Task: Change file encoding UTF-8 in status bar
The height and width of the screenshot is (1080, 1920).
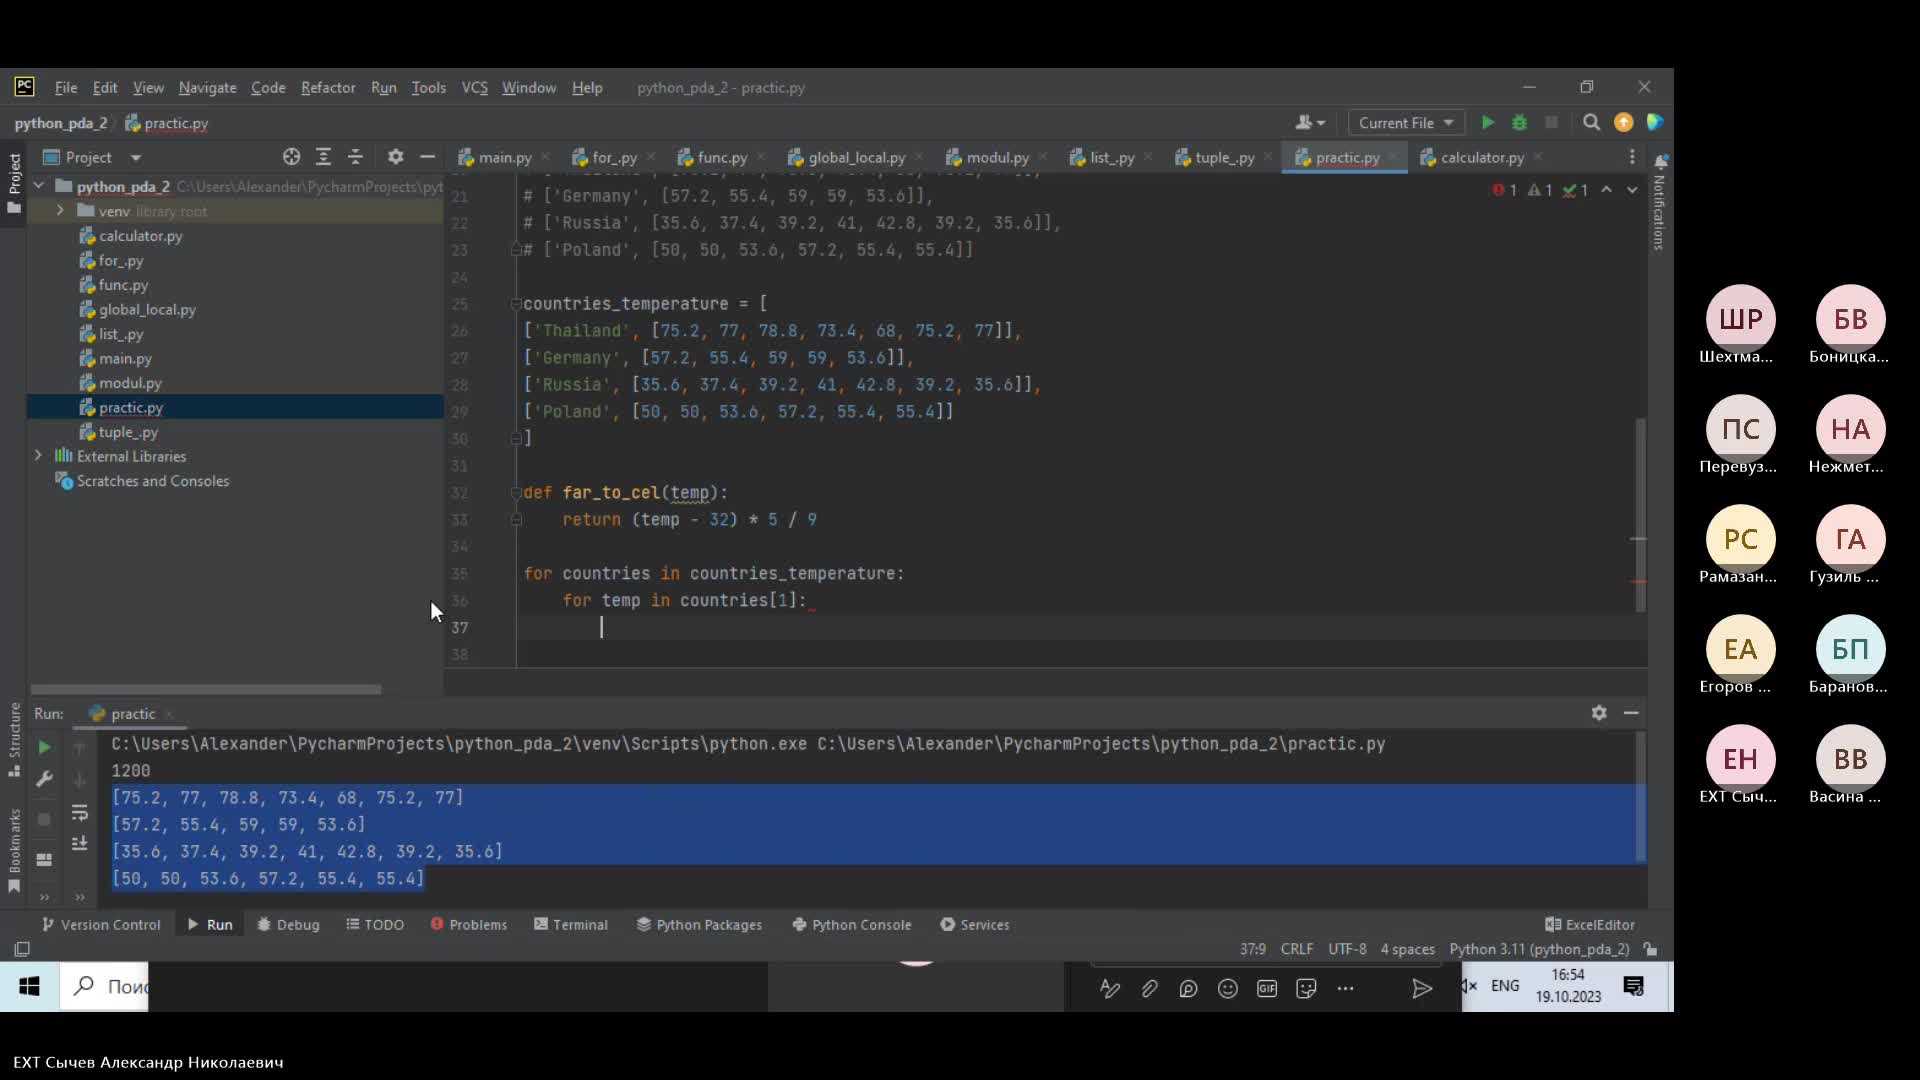Action: (x=1347, y=949)
